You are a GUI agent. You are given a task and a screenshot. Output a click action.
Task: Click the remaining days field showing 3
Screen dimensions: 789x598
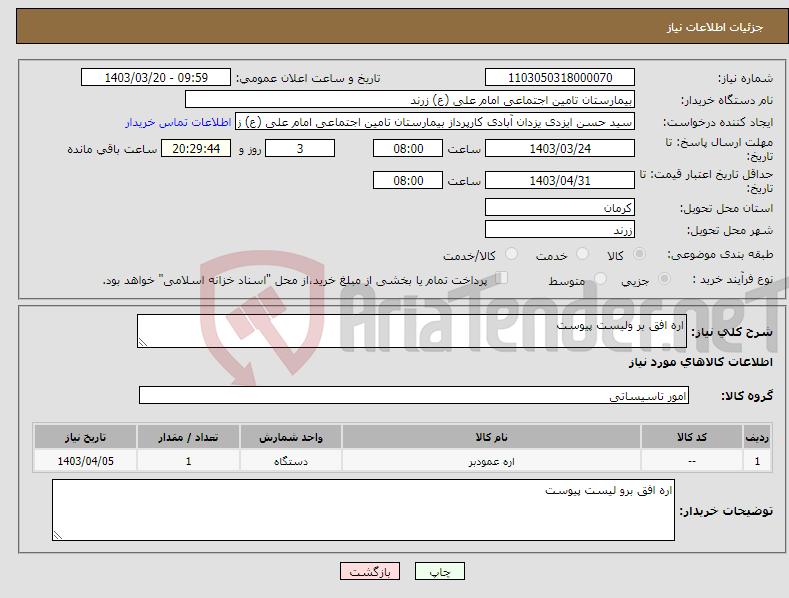(300, 148)
